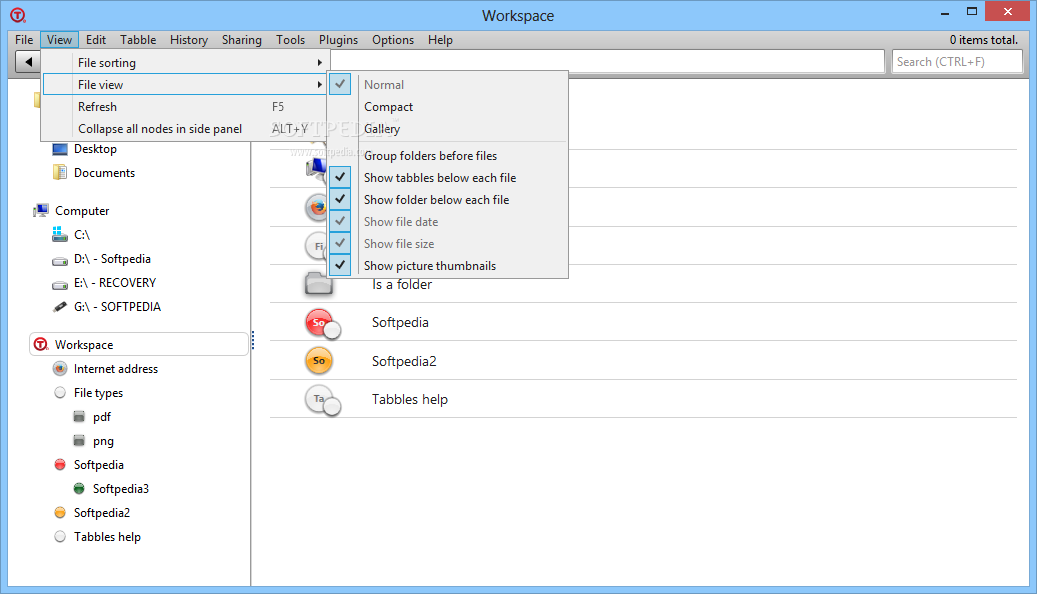Click Tabbles help circle in side panel
The height and width of the screenshot is (594, 1037).
(x=60, y=536)
